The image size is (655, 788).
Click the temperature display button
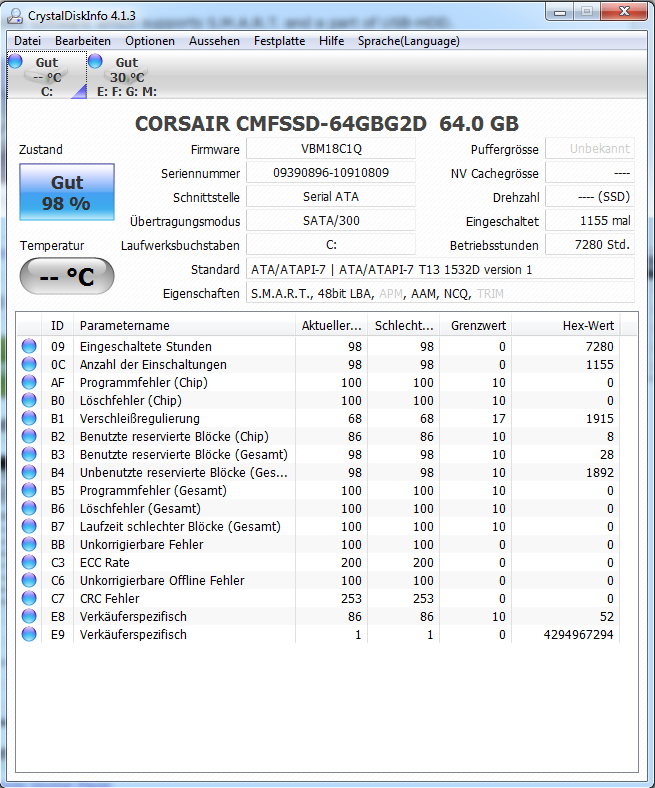pyautogui.click(x=67, y=276)
